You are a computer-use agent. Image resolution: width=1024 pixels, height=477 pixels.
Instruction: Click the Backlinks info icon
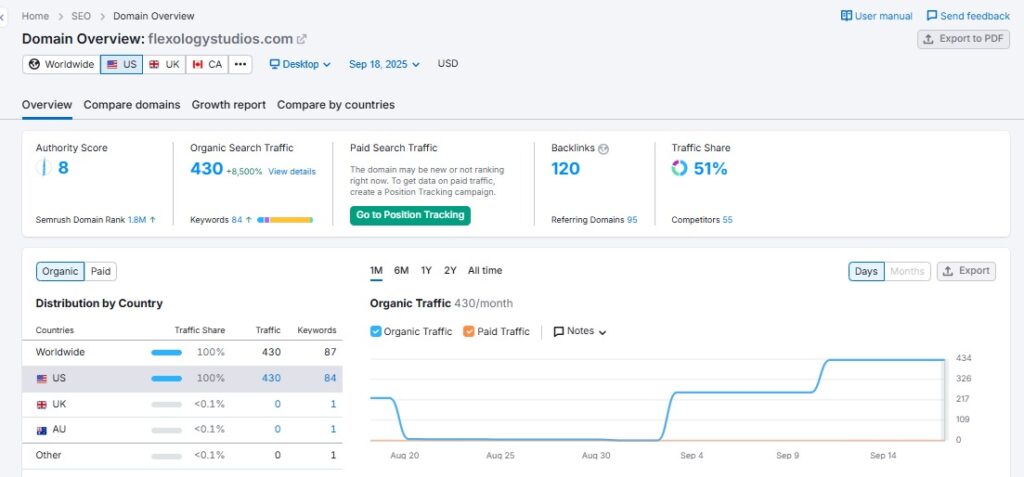[603, 149]
